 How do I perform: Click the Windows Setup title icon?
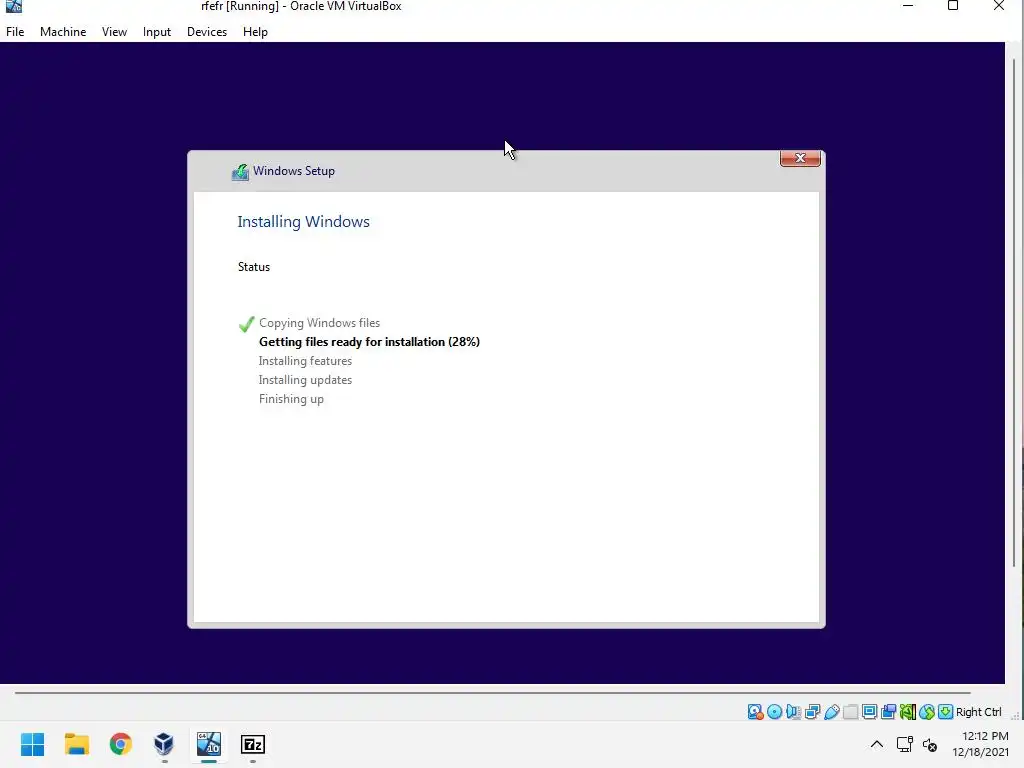pyautogui.click(x=240, y=172)
